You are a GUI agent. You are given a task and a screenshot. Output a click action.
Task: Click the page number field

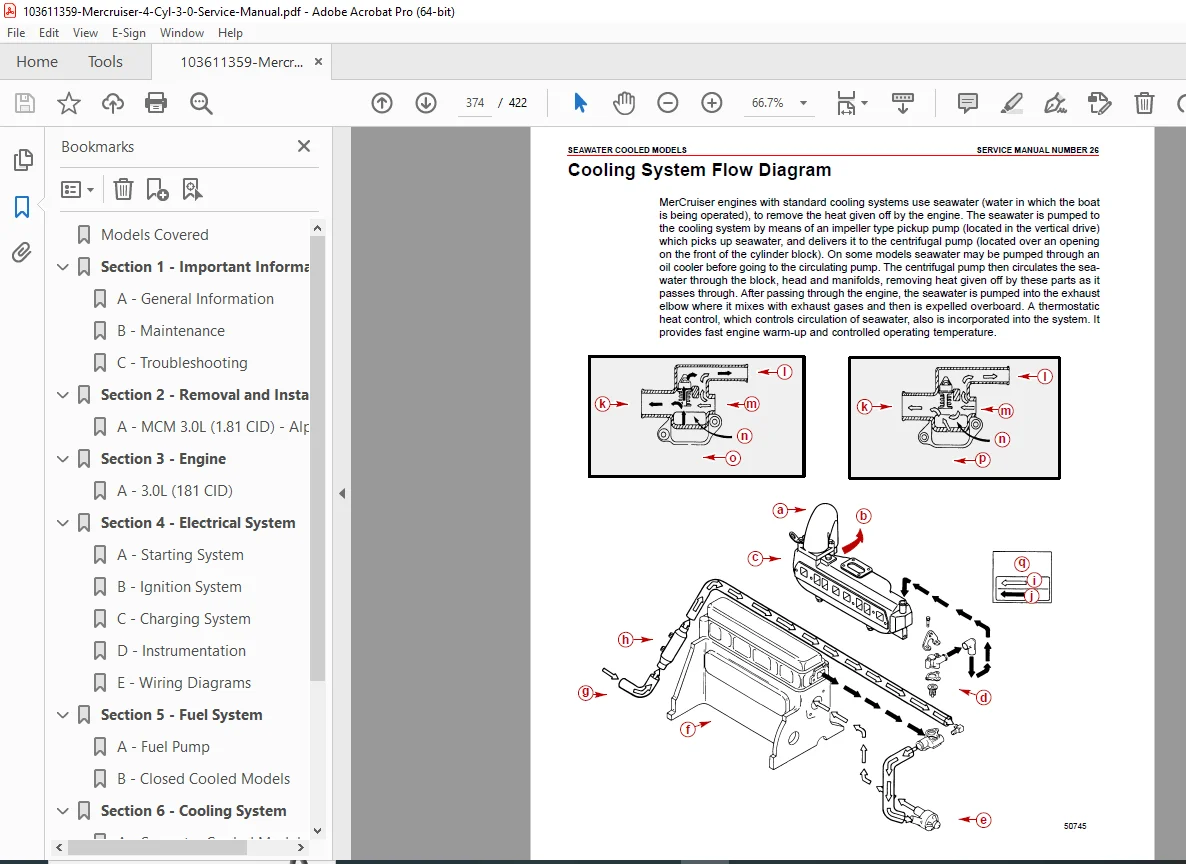(x=475, y=103)
